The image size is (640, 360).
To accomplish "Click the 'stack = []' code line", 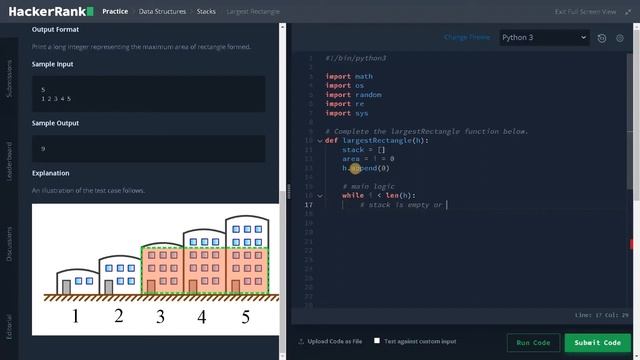I will pyautogui.click(x=364, y=150).
